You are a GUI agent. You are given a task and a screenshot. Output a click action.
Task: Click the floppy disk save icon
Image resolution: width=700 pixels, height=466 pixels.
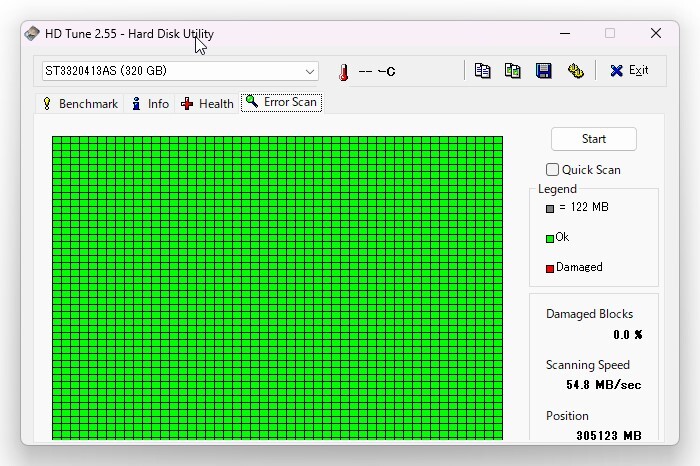(543, 71)
